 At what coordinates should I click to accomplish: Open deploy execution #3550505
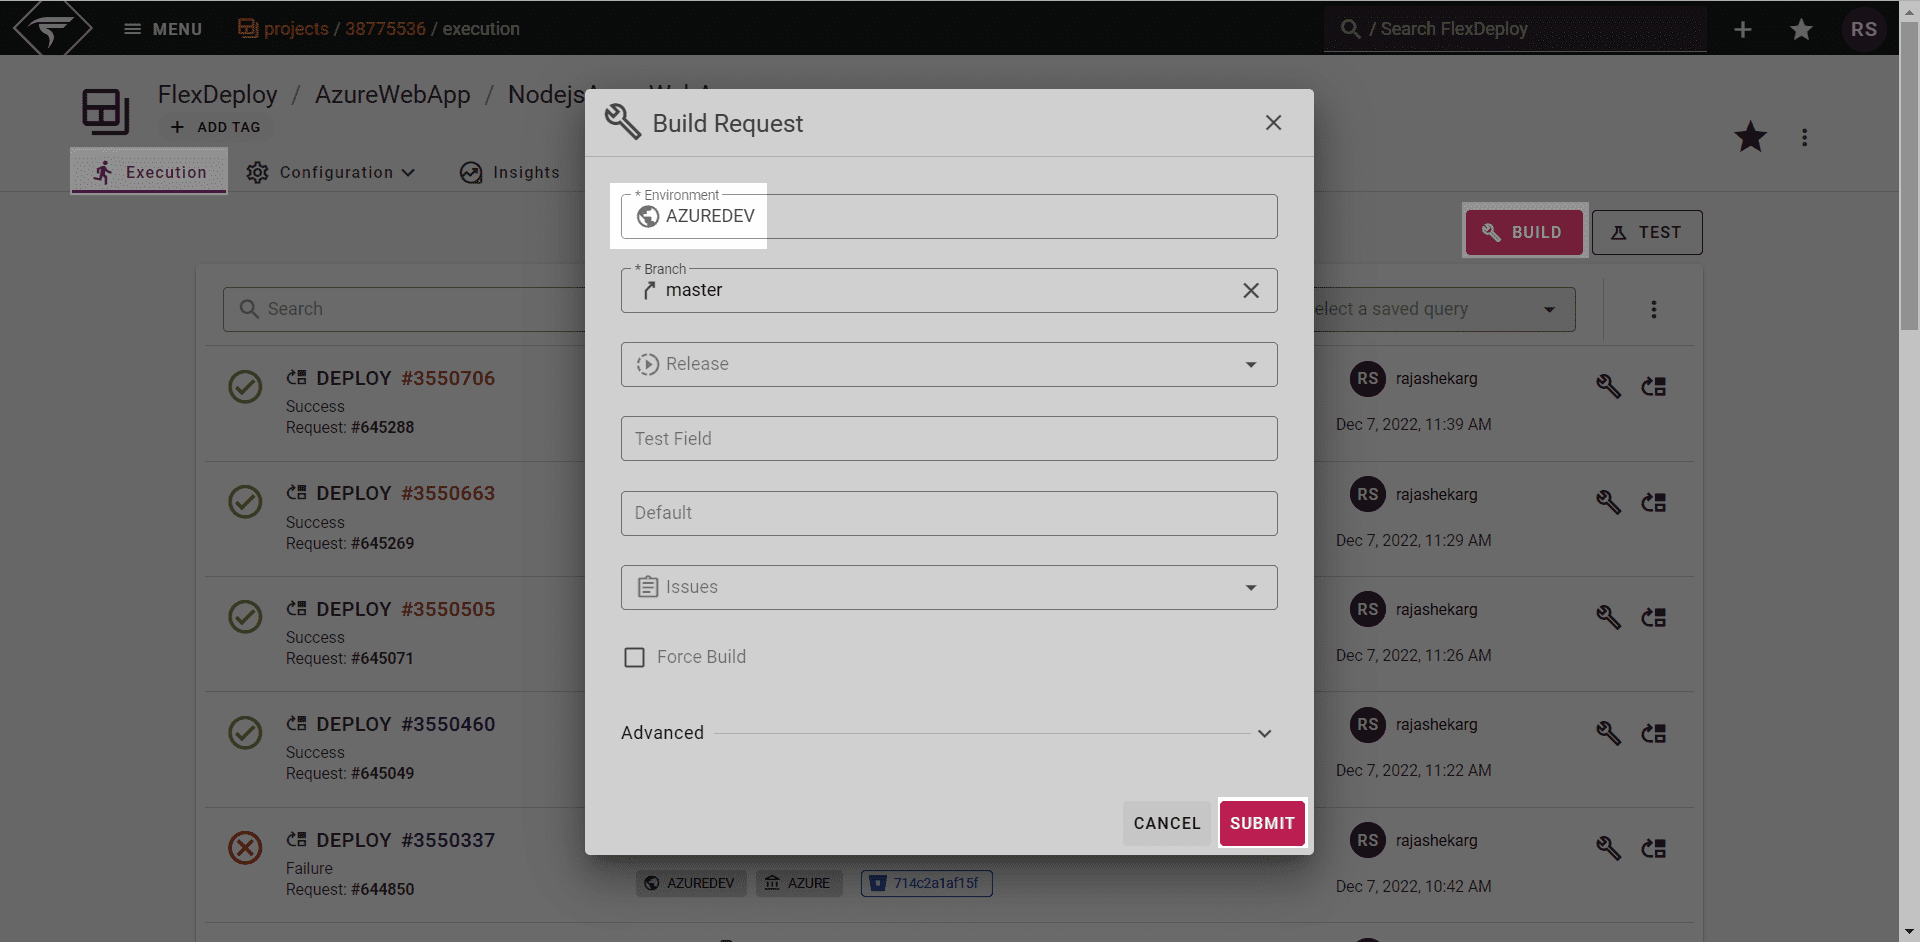(448, 609)
